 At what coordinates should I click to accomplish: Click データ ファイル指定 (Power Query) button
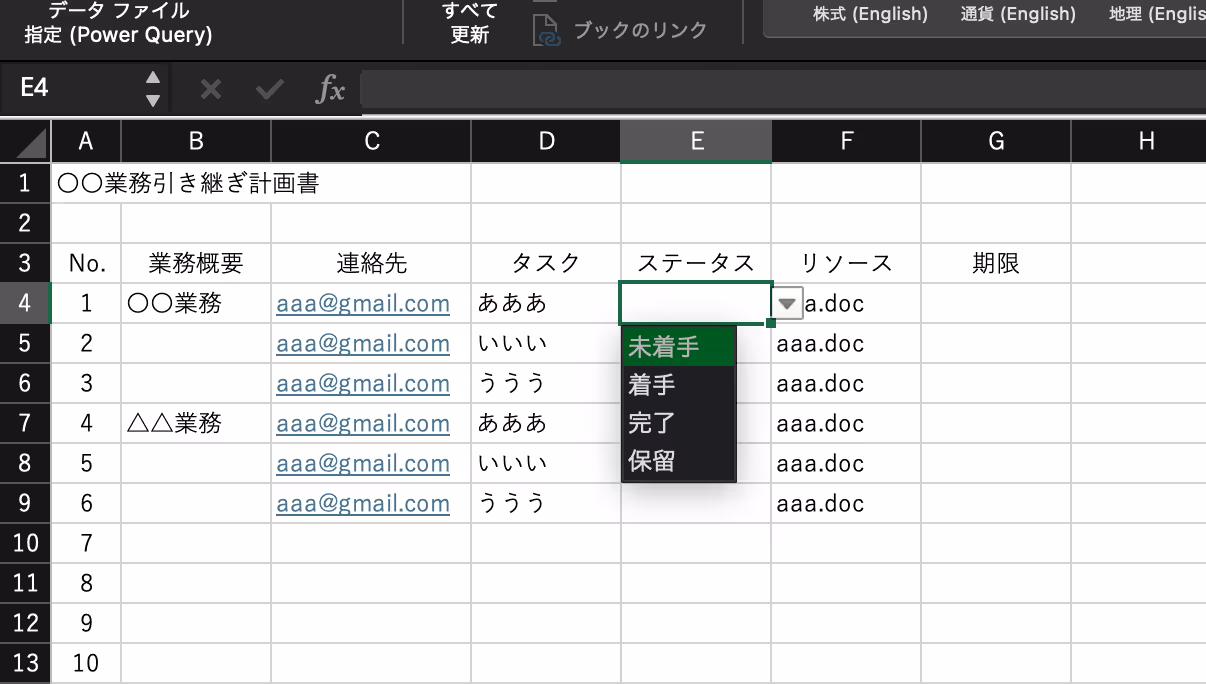pyautogui.click(x=119, y=22)
